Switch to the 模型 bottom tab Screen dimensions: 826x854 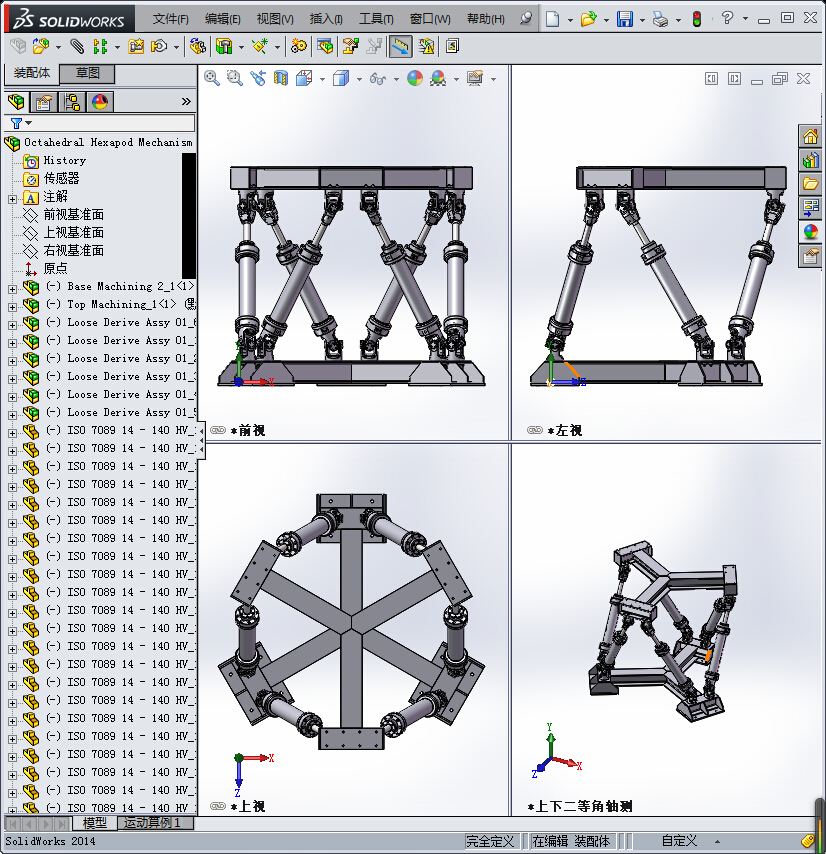pyautogui.click(x=94, y=822)
